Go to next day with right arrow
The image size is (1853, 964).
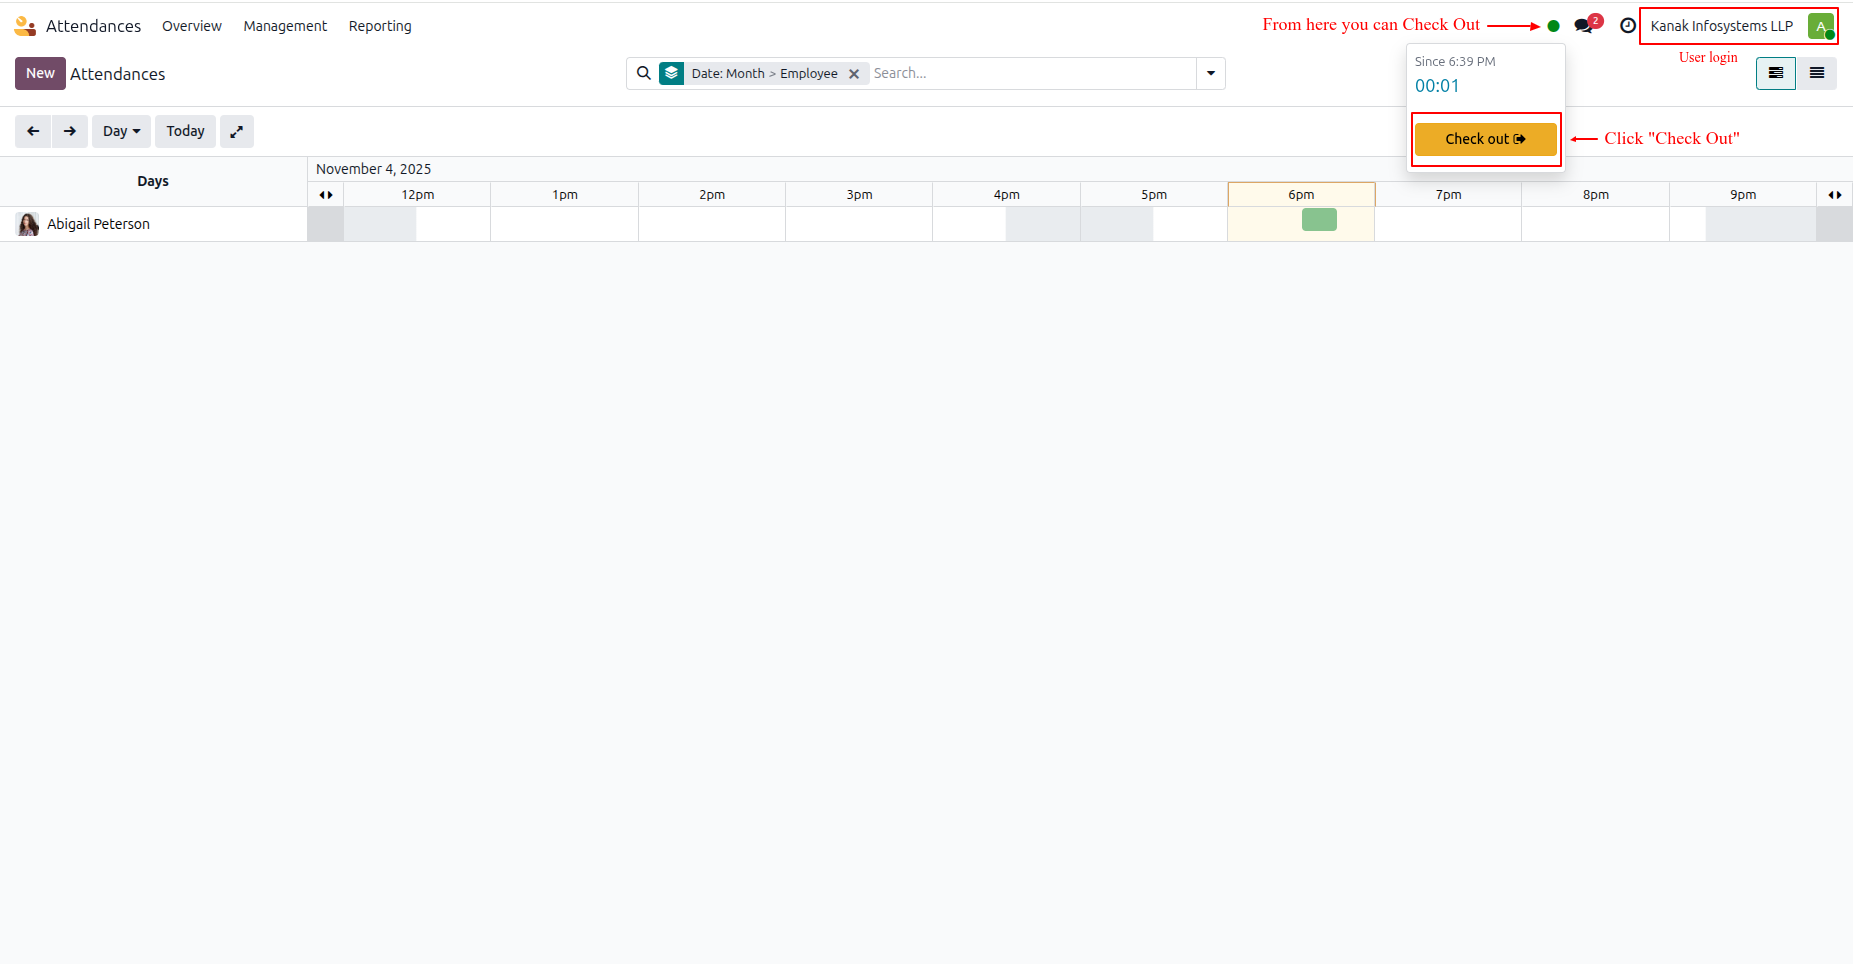[x=70, y=131]
